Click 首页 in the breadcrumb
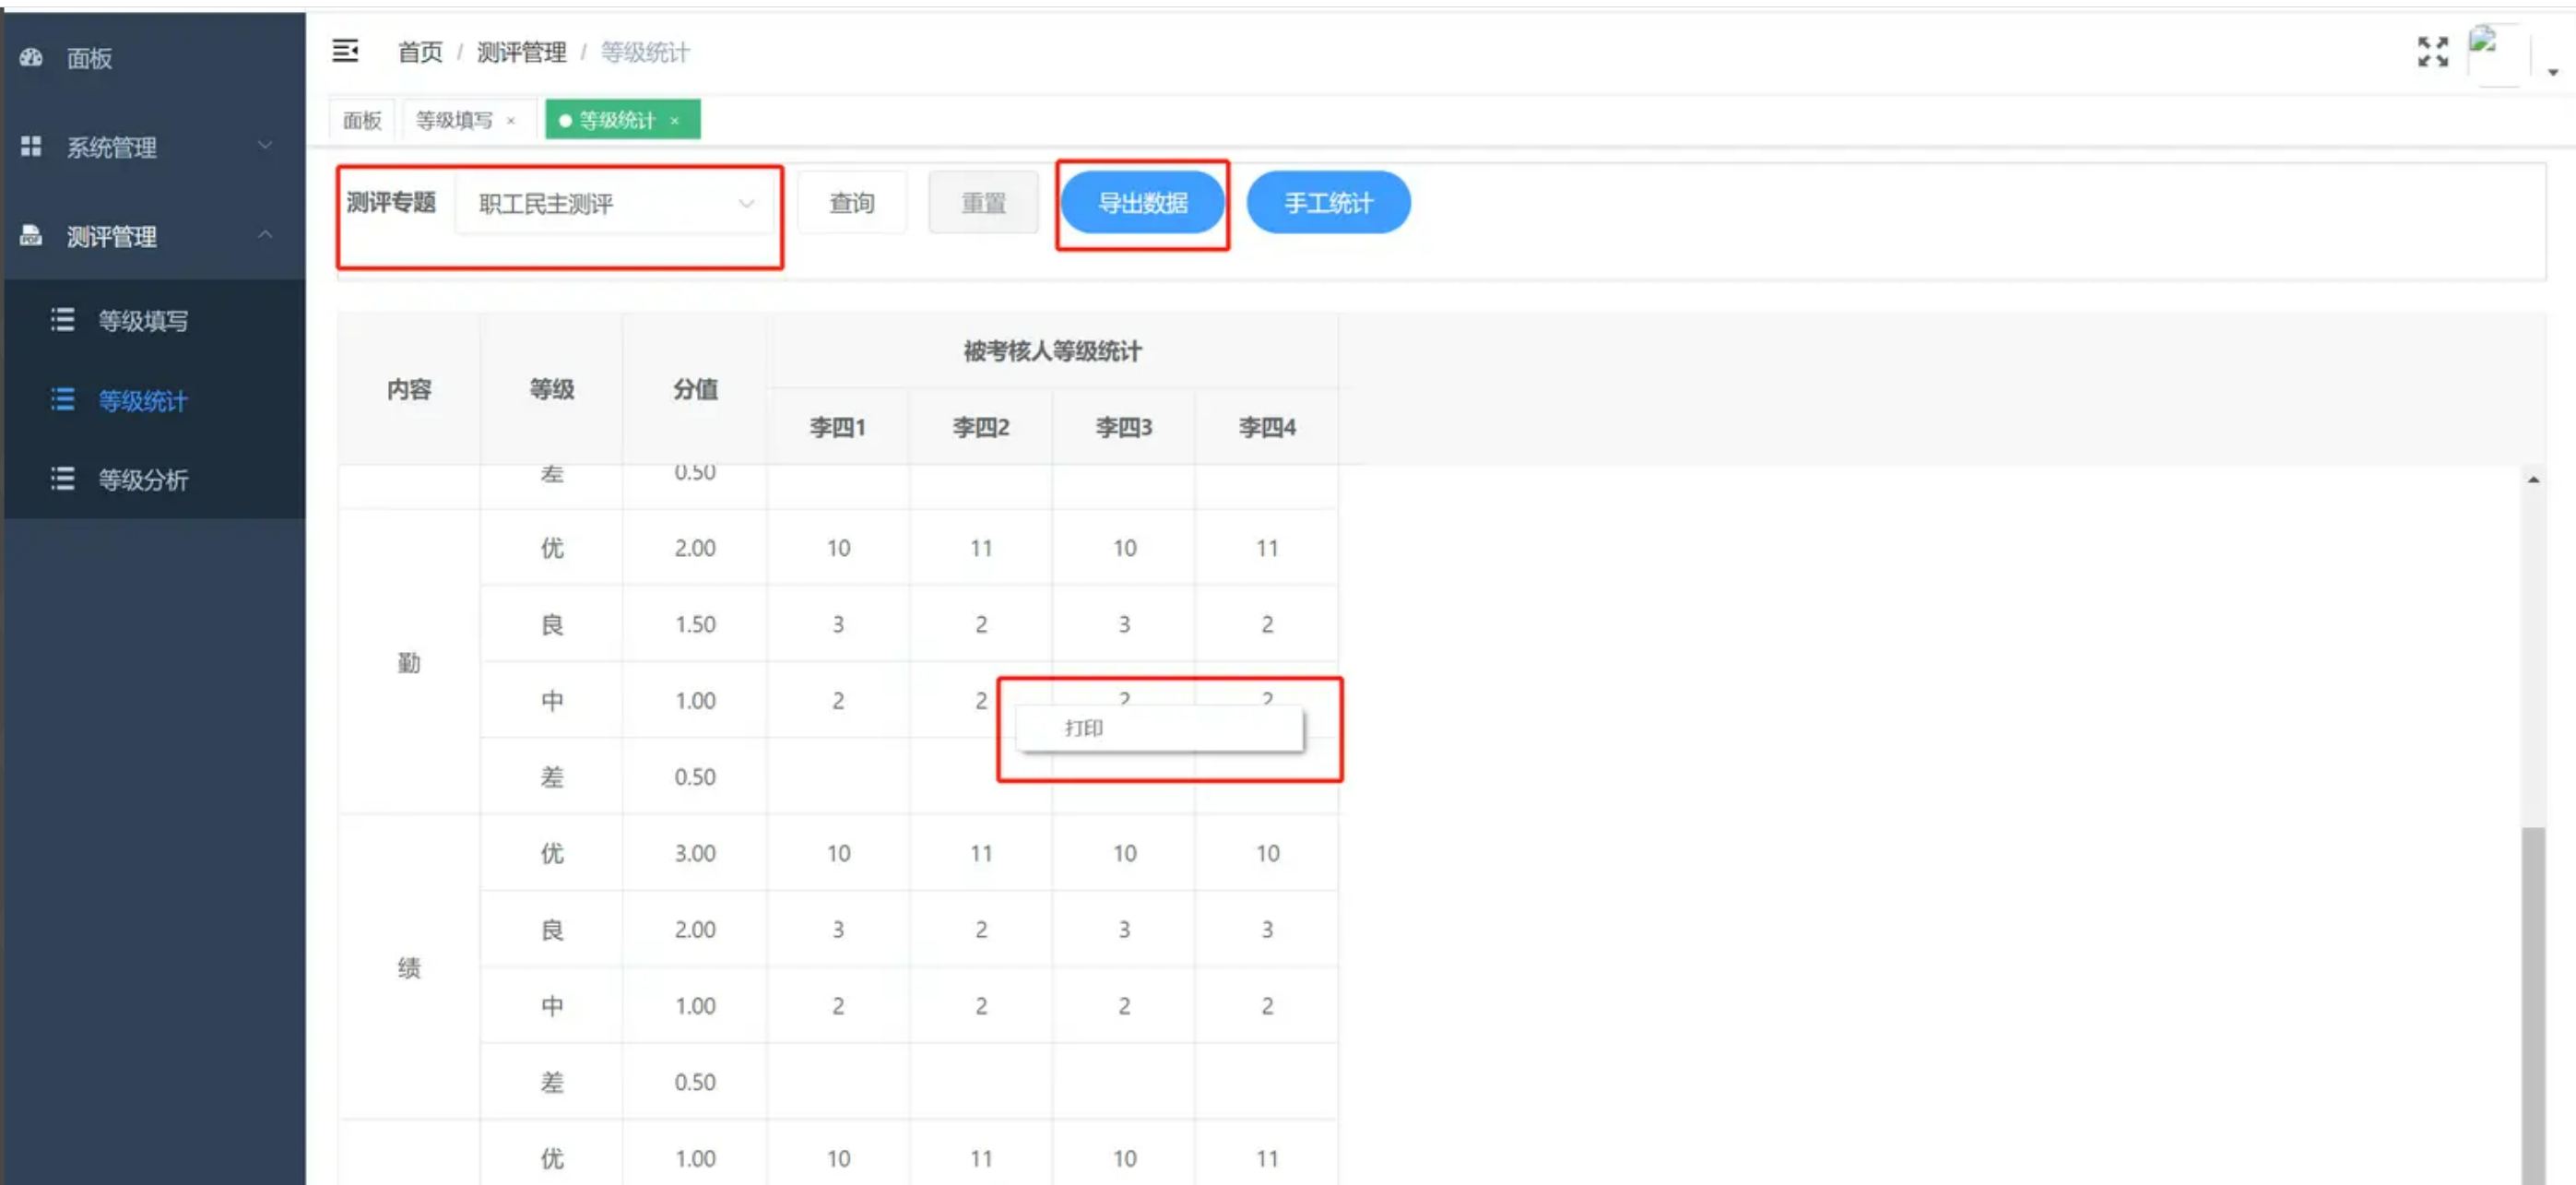 [419, 52]
